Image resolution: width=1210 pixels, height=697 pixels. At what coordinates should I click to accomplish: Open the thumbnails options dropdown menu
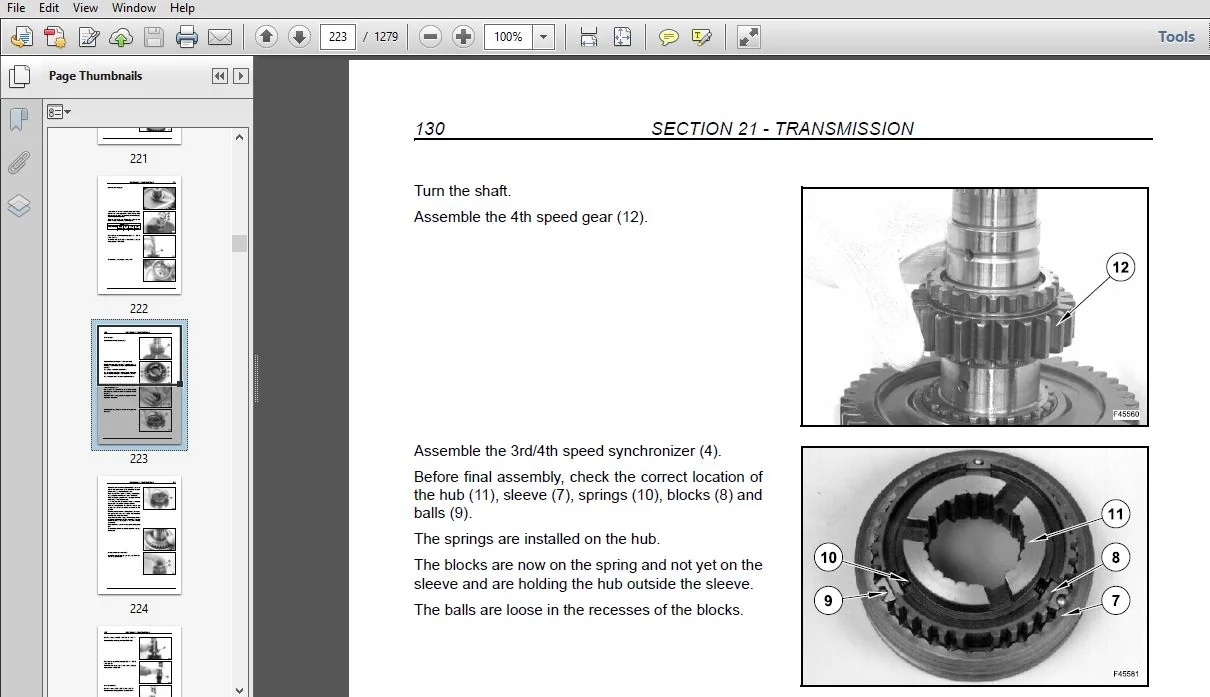(x=59, y=112)
